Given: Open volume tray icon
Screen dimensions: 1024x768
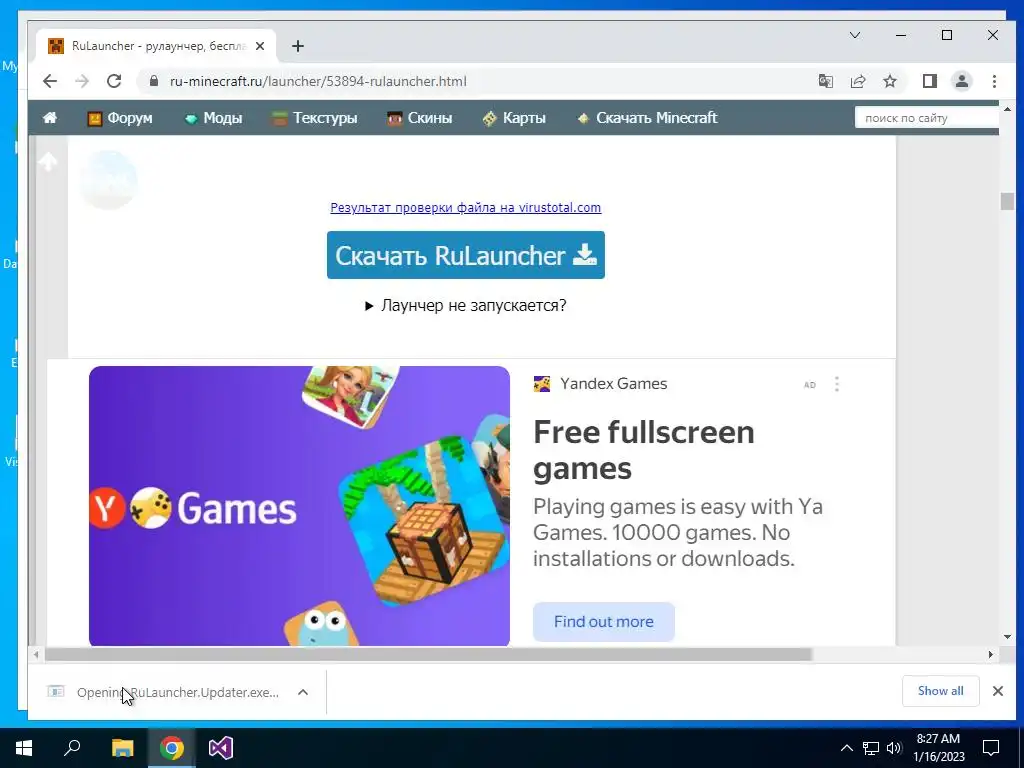Looking at the screenshot, I should tap(894, 748).
